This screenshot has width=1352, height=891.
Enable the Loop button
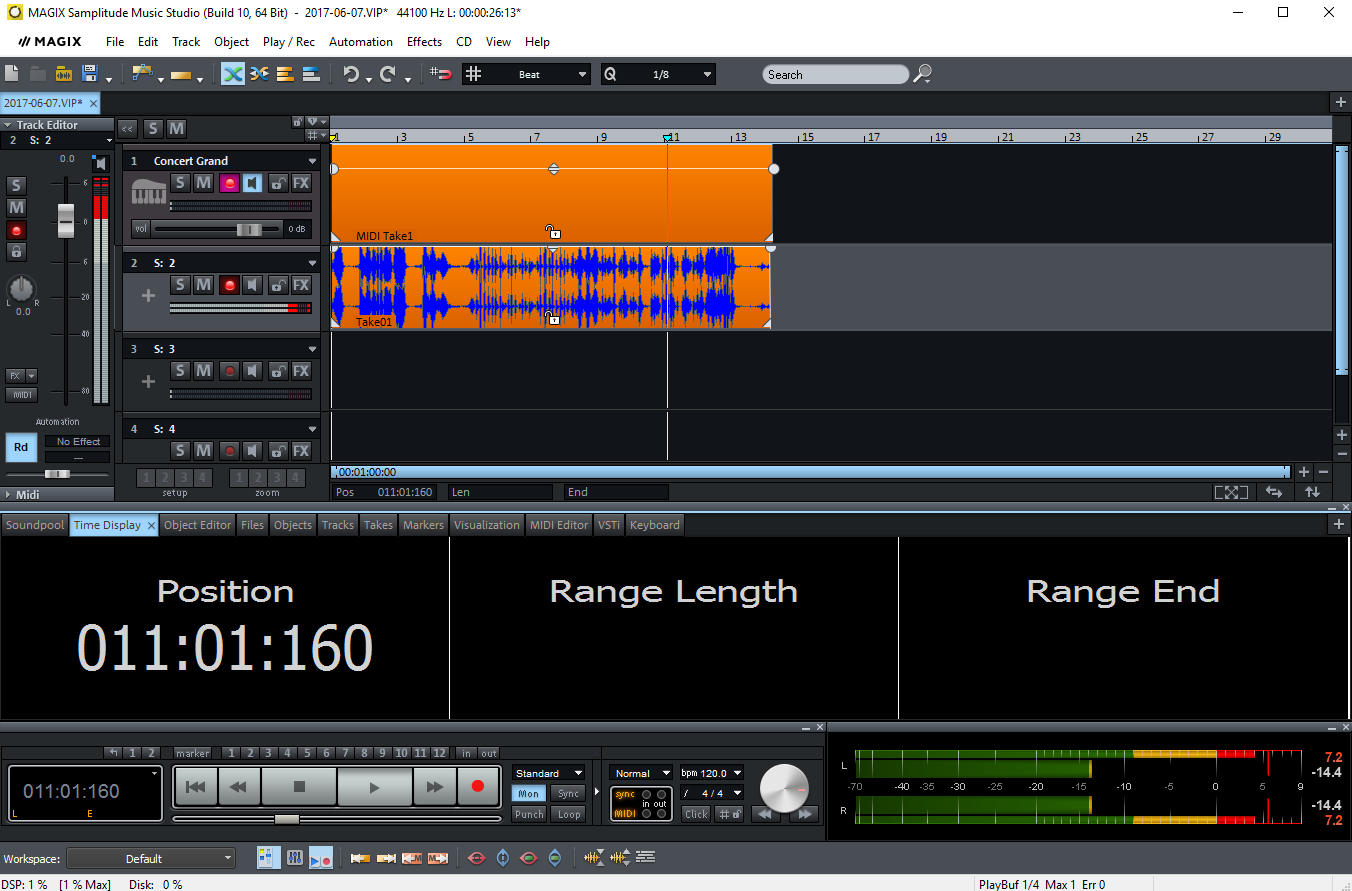(569, 814)
